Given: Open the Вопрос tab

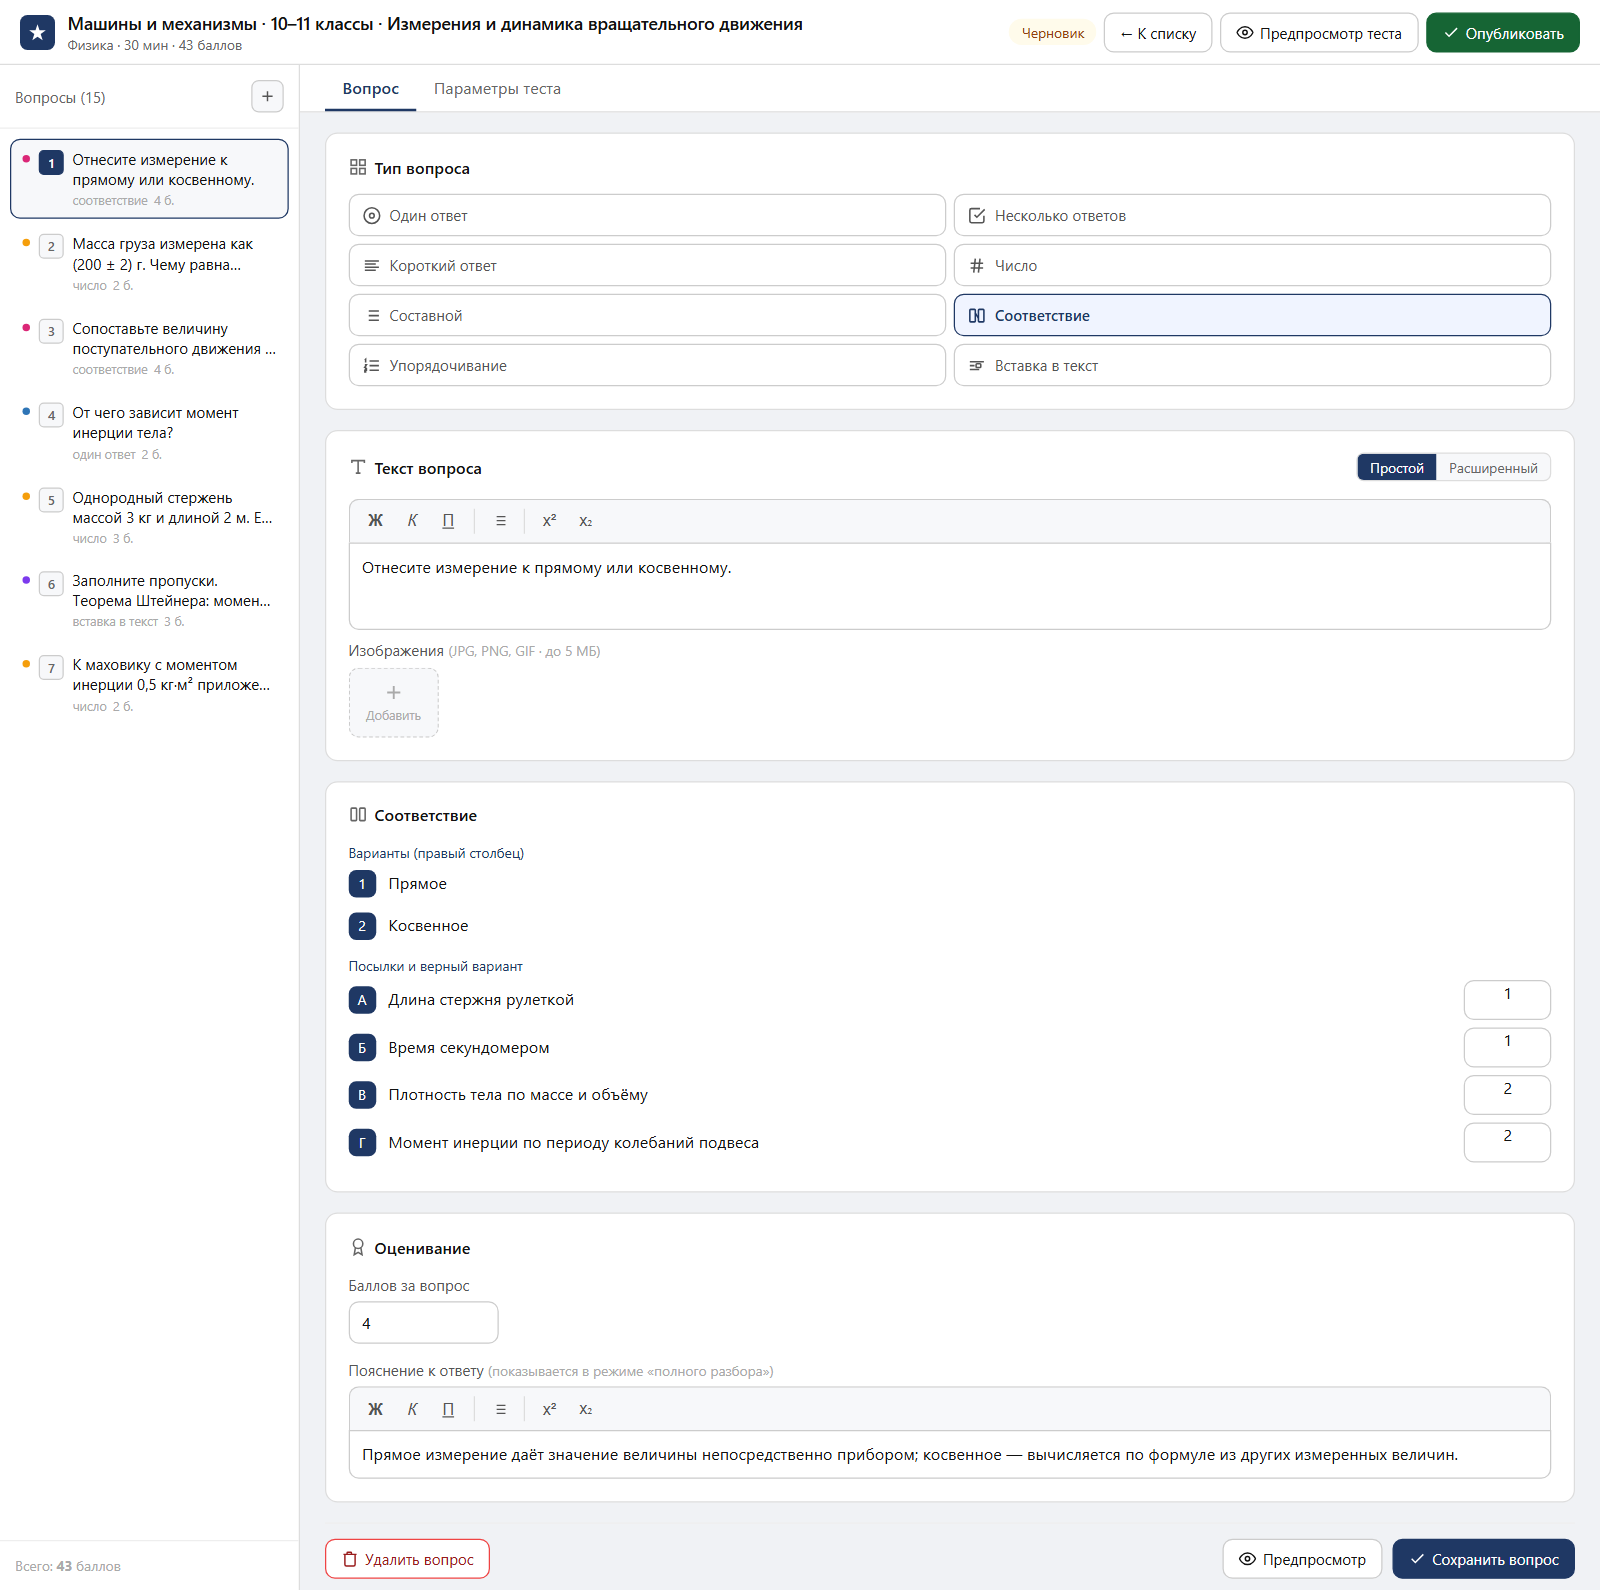Looking at the screenshot, I should [x=371, y=89].
